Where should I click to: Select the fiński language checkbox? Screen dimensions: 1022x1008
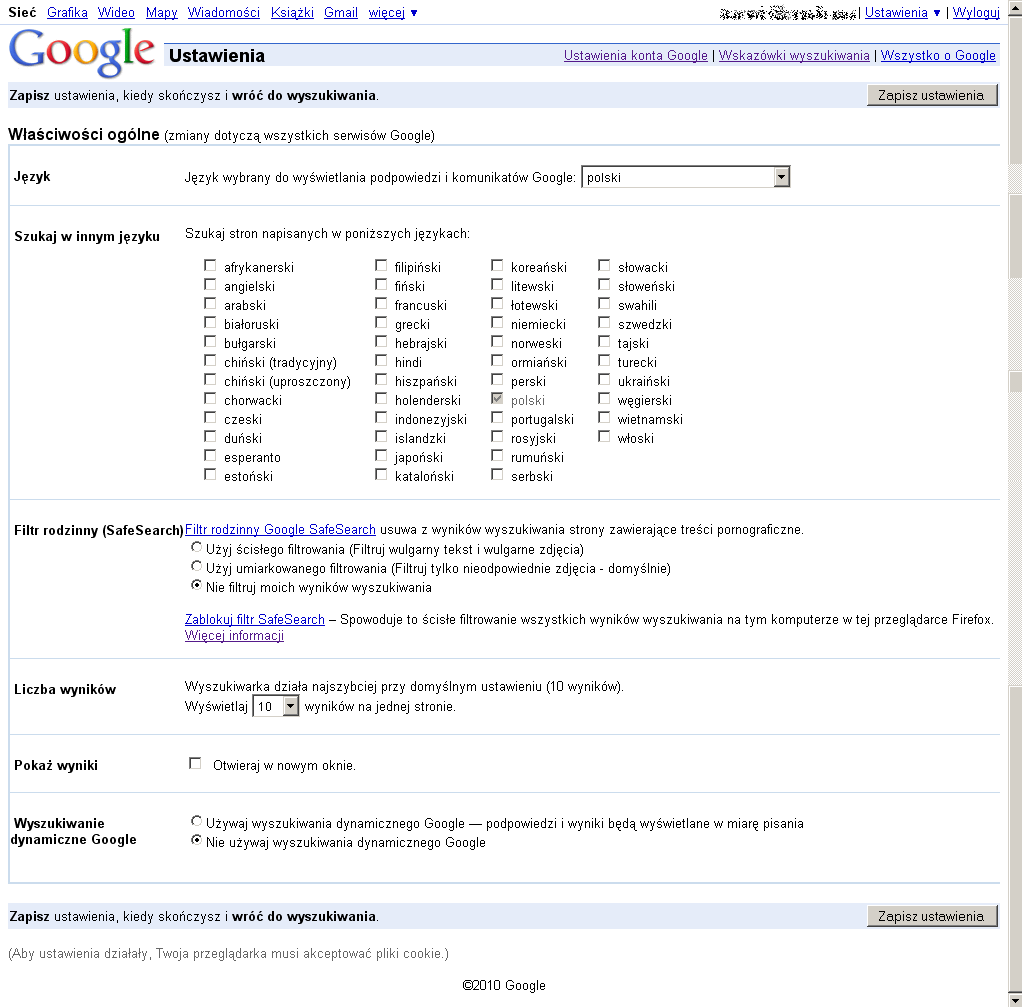click(x=381, y=285)
